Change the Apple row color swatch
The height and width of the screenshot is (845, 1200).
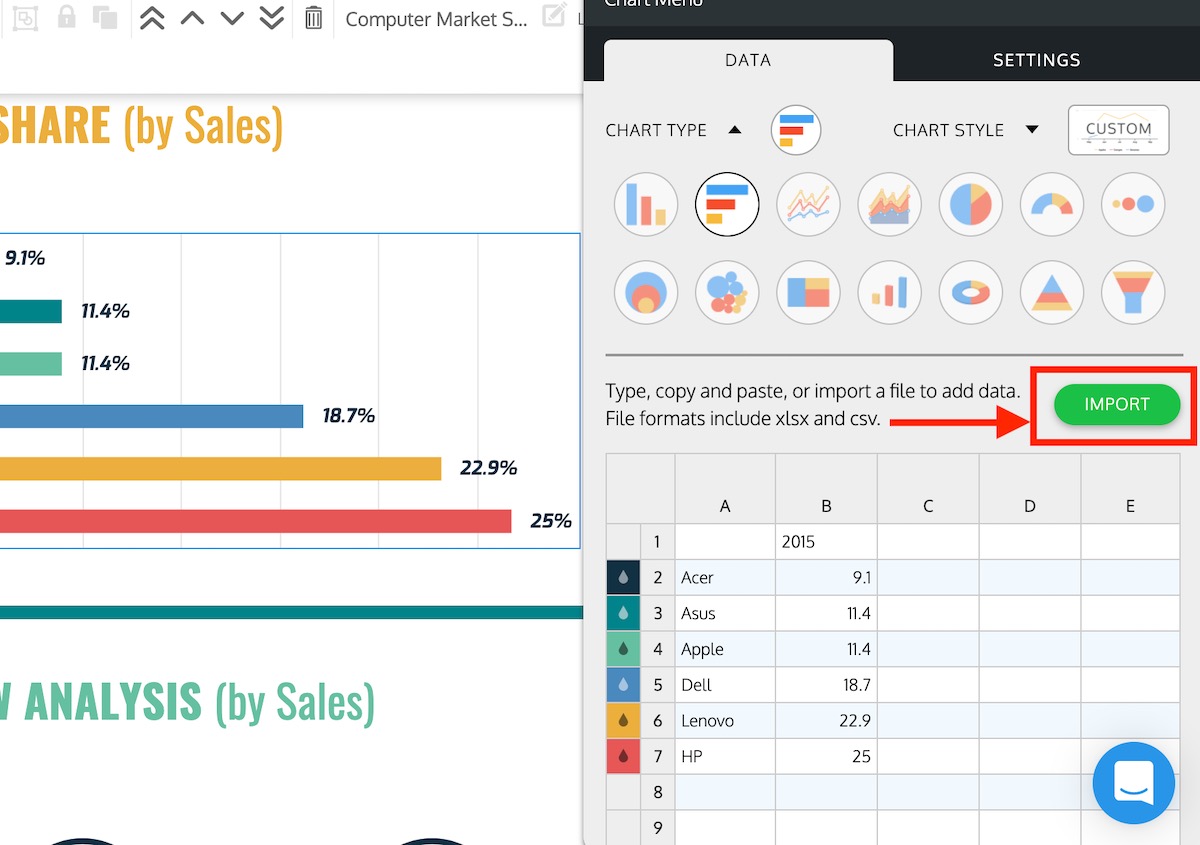pyautogui.click(x=623, y=649)
